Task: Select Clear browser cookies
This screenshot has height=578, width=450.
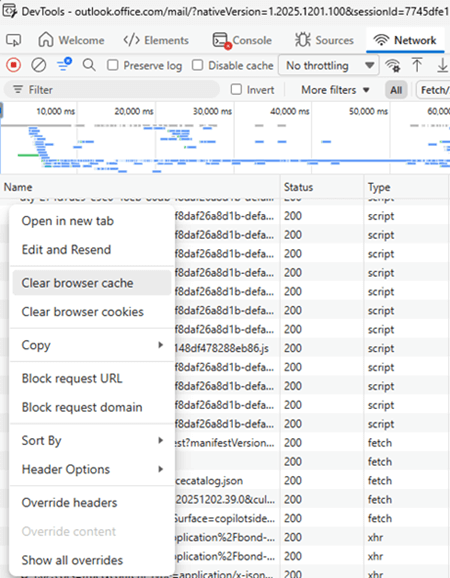Action: [x=92, y=311]
